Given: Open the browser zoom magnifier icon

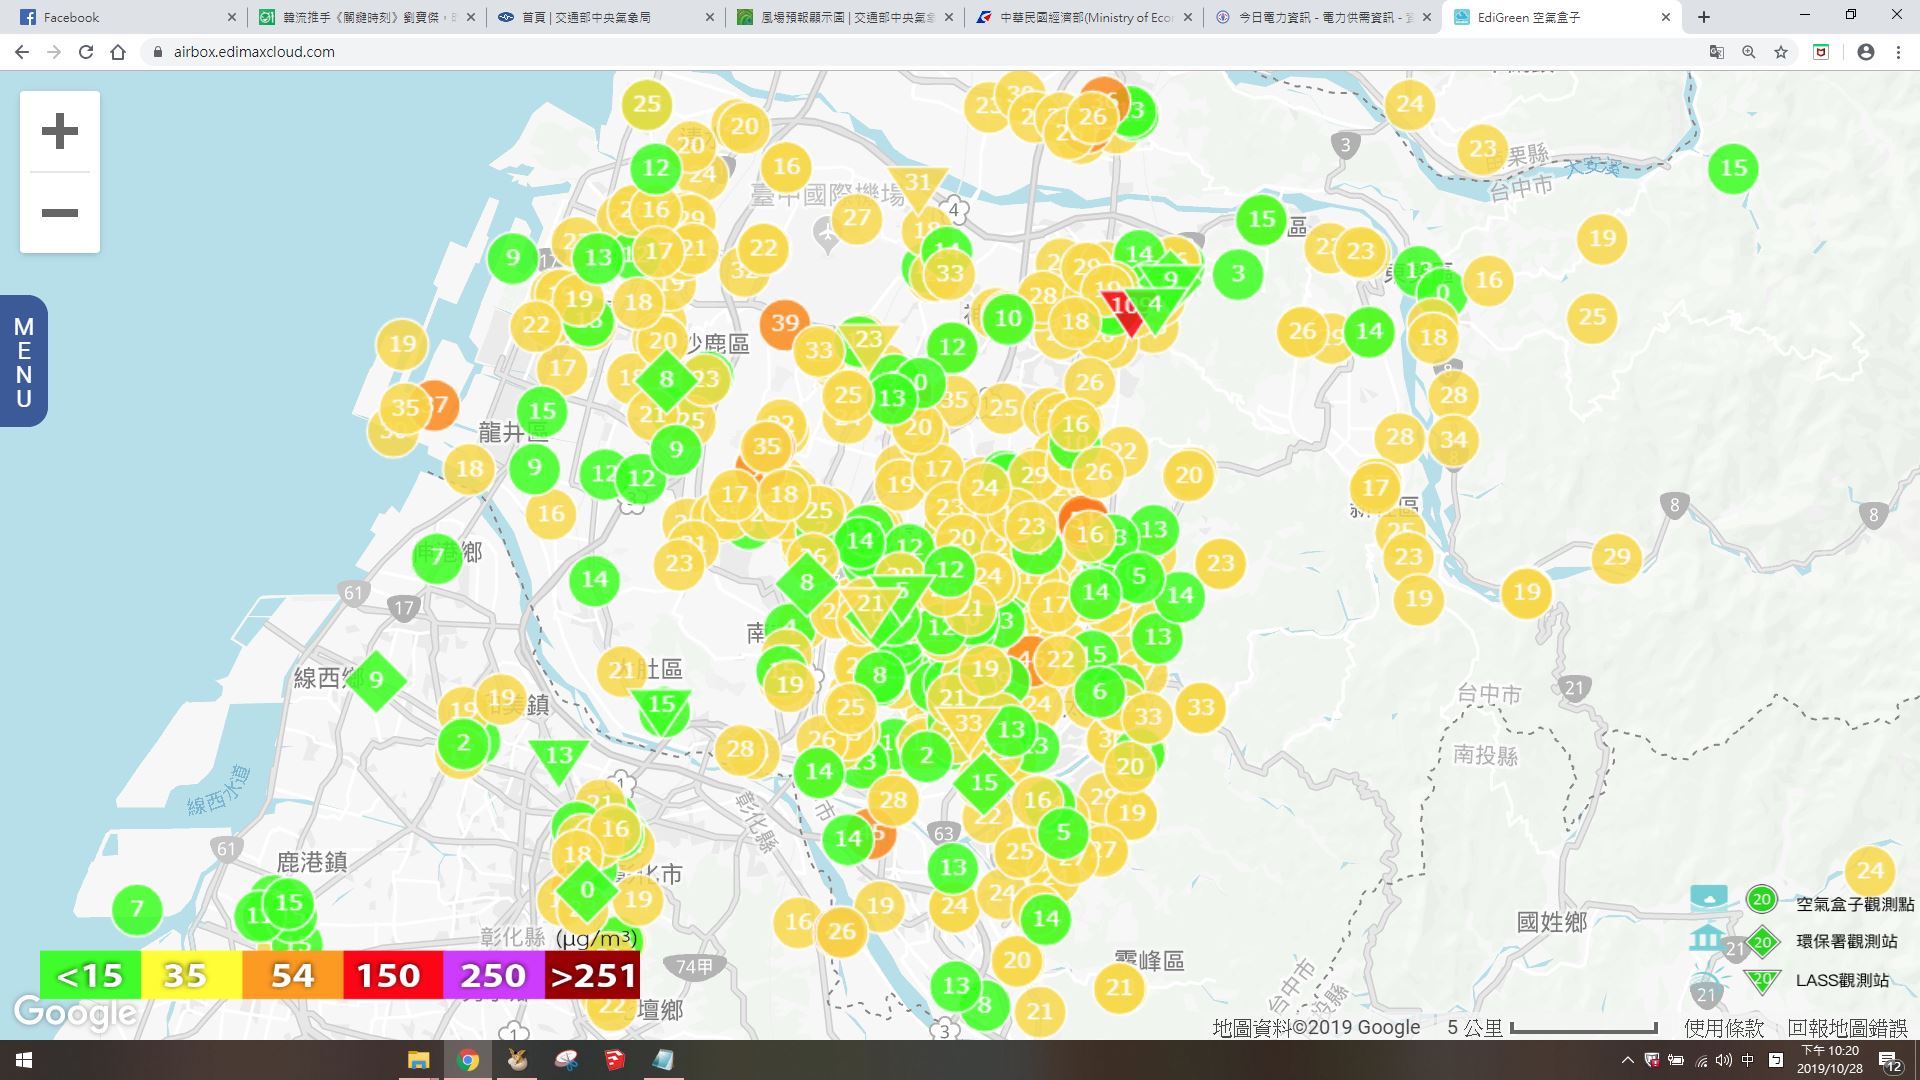Looking at the screenshot, I should tap(1749, 52).
